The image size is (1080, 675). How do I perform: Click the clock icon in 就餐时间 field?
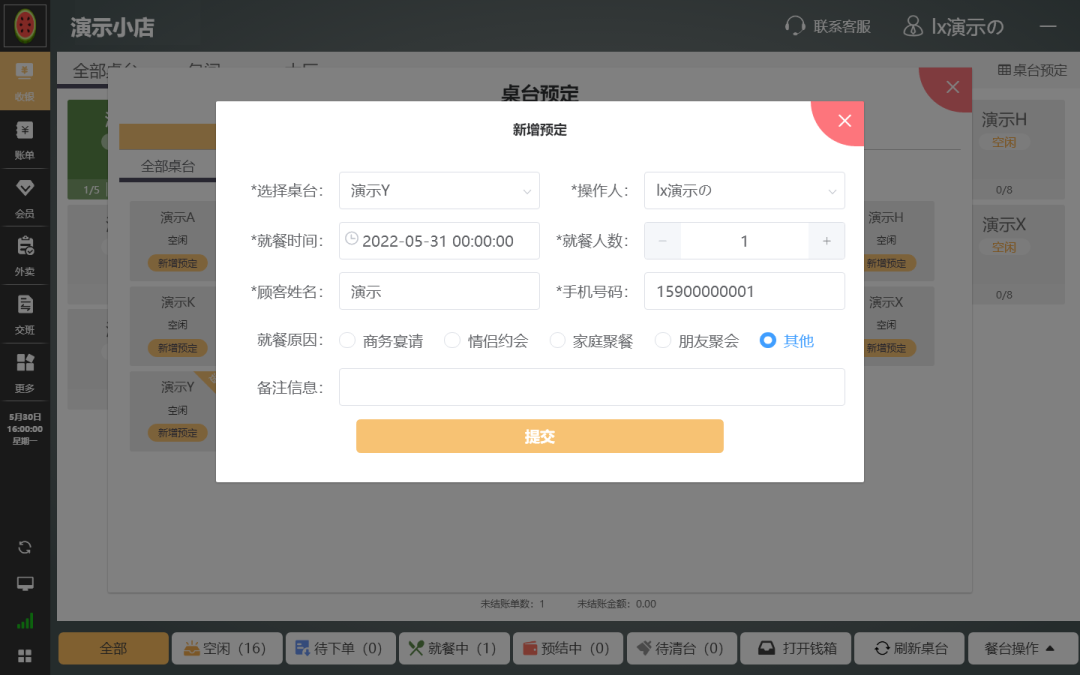coord(351,238)
